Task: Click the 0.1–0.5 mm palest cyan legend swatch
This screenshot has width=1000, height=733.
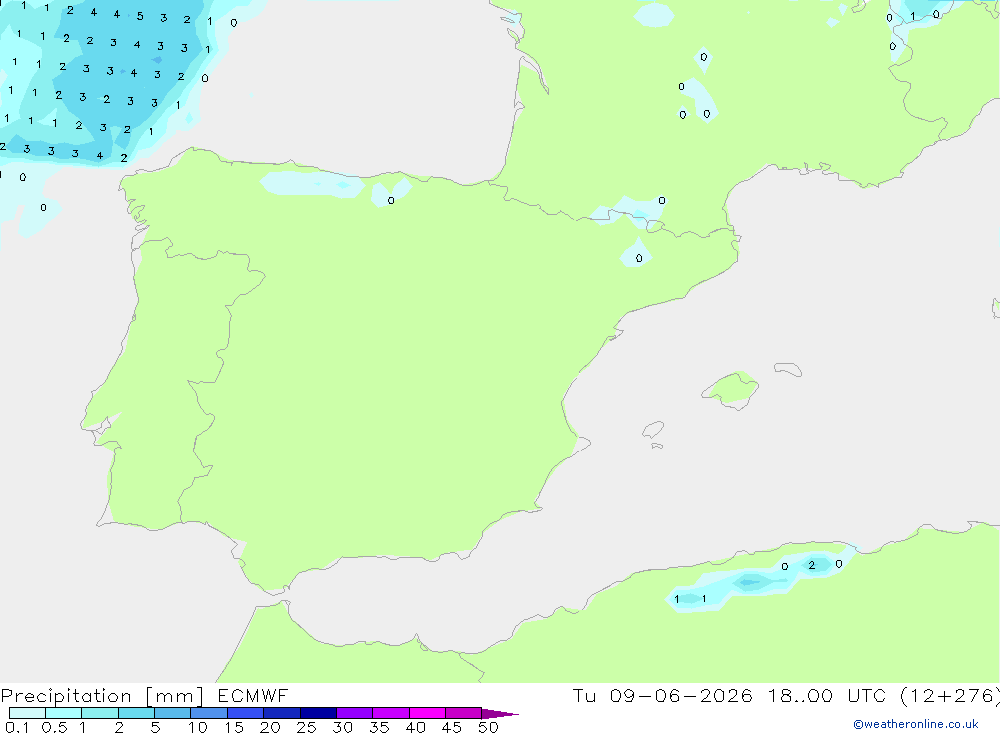Action: point(27,713)
